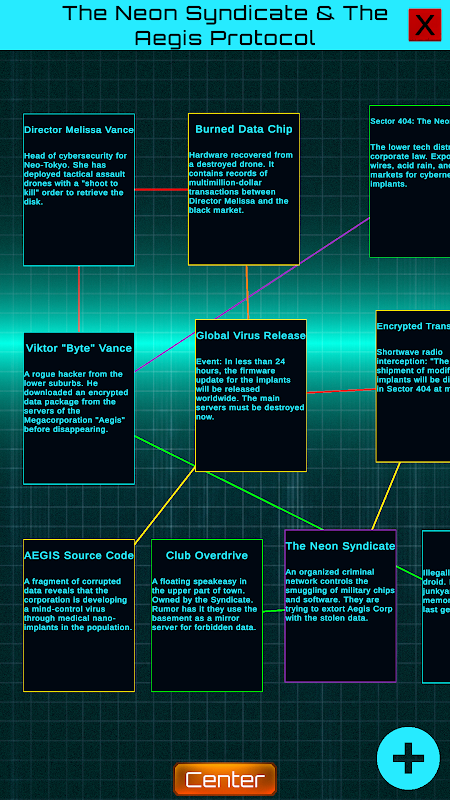450x800 pixels.
Task: Open The Neon Syndicate card
Action: [341, 606]
